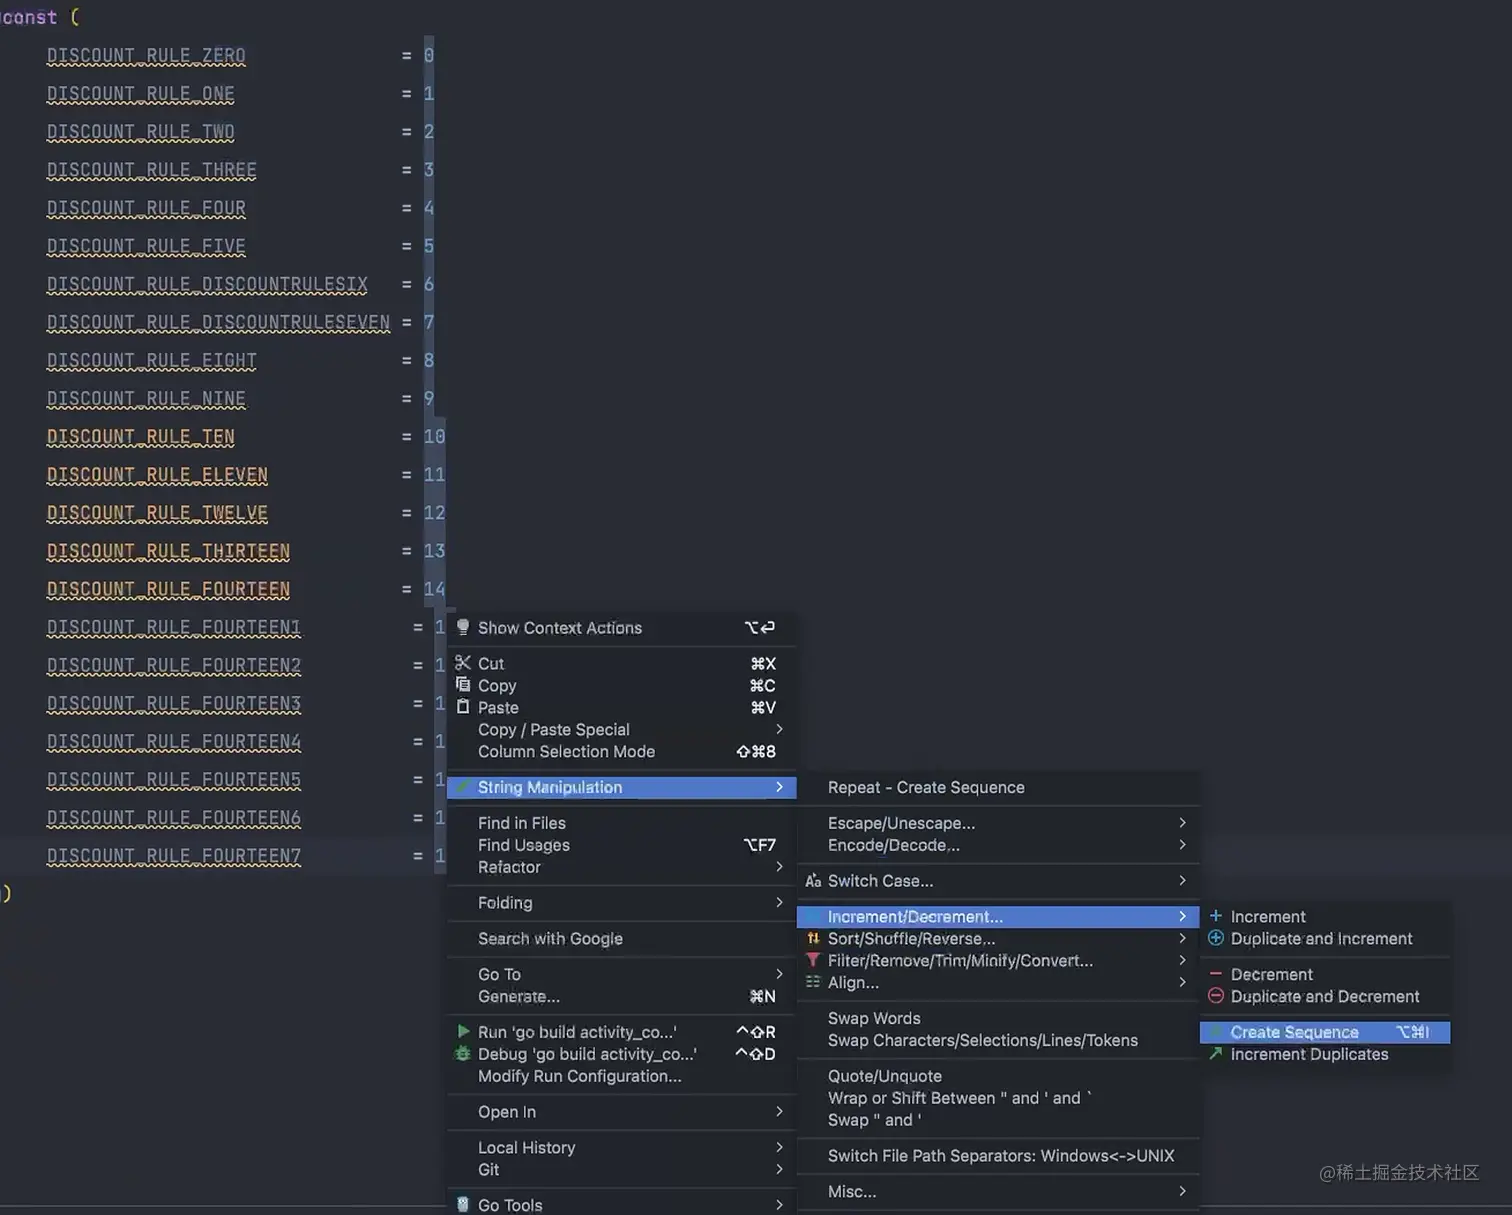Click the DISCOUNT_RULE_DISCOUNTRULESIX constant
The height and width of the screenshot is (1215, 1512).
click(x=207, y=284)
